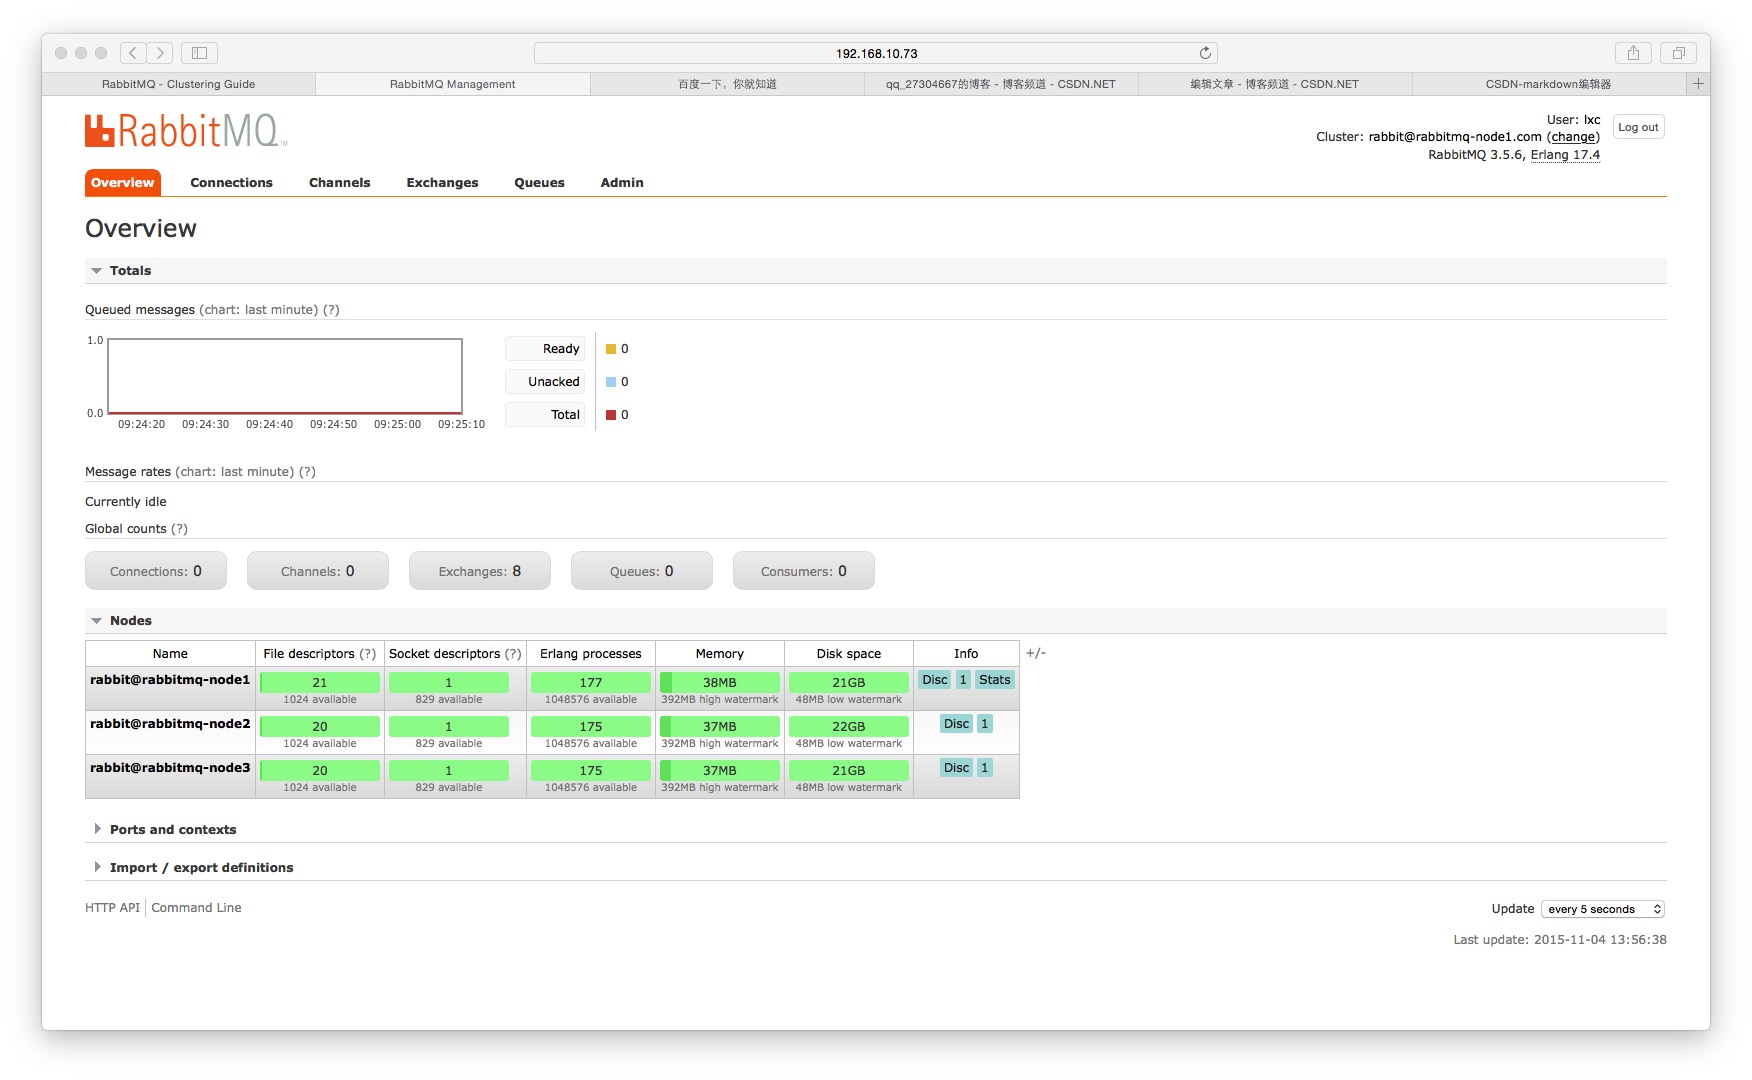Image resolution: width=1752 pixels, height=1080 pixels.
Task: Click help (?) next to Queued messages
Action: 331,310
